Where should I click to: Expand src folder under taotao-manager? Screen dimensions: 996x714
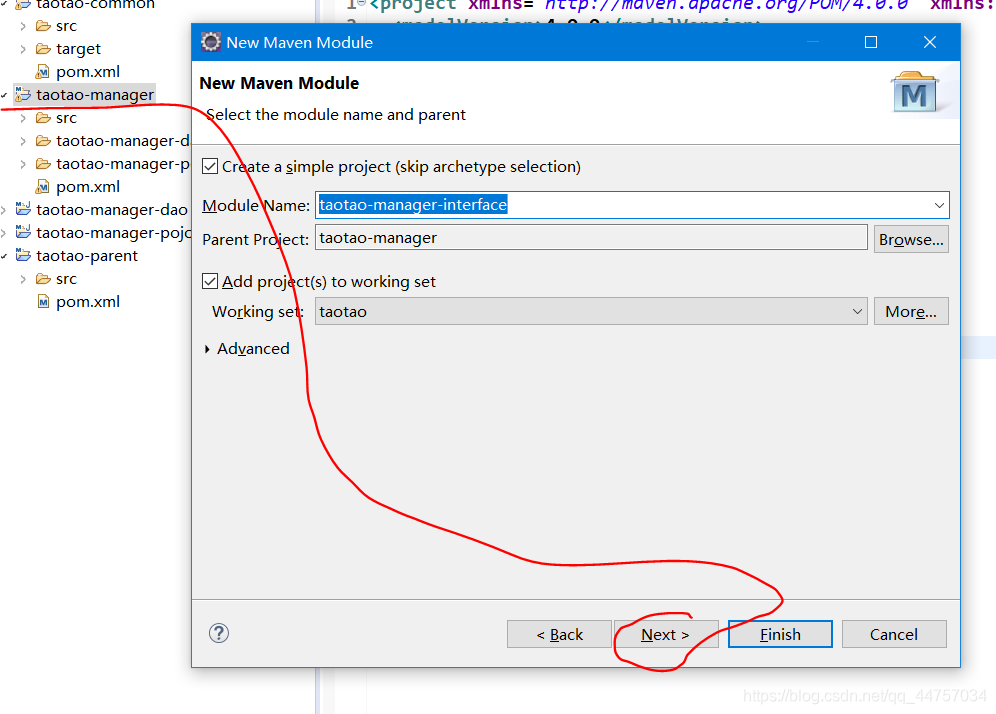pyautogui.click(x=23, y=118)
